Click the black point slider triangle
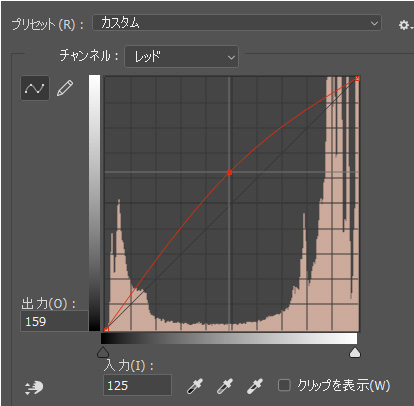 tap(103, 352)
